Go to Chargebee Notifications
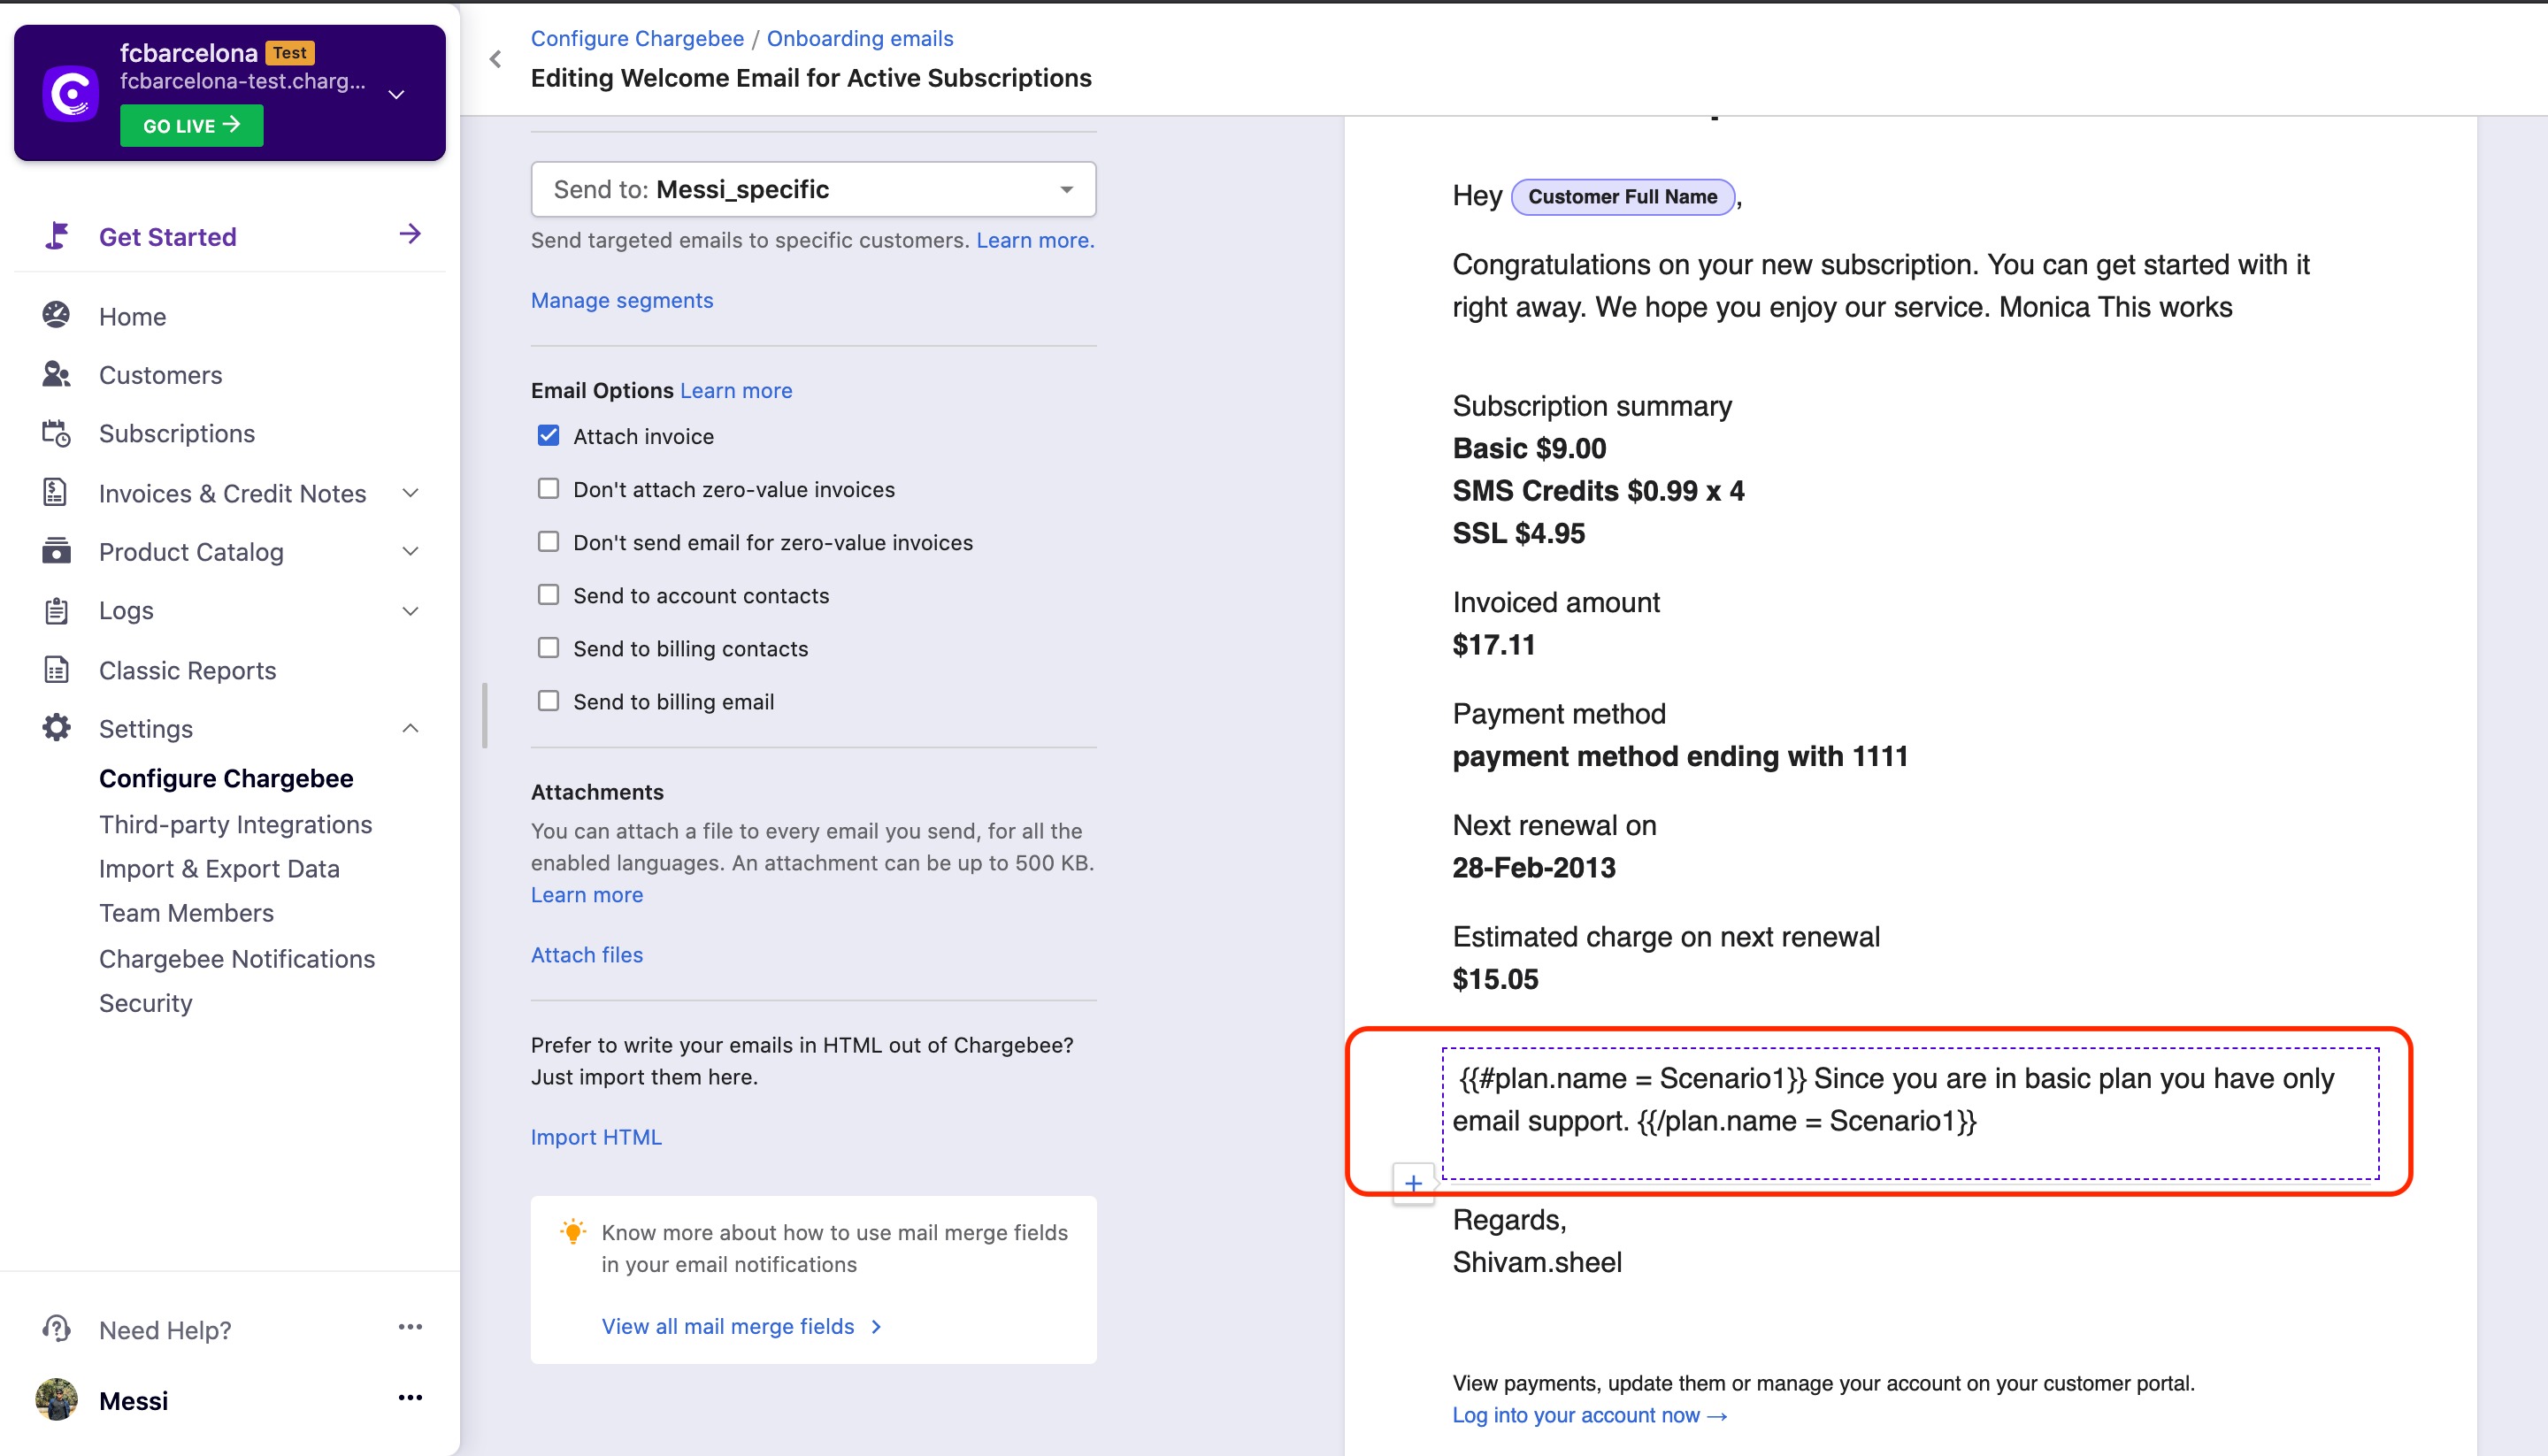The image size is (2548, 1456). 237,958
